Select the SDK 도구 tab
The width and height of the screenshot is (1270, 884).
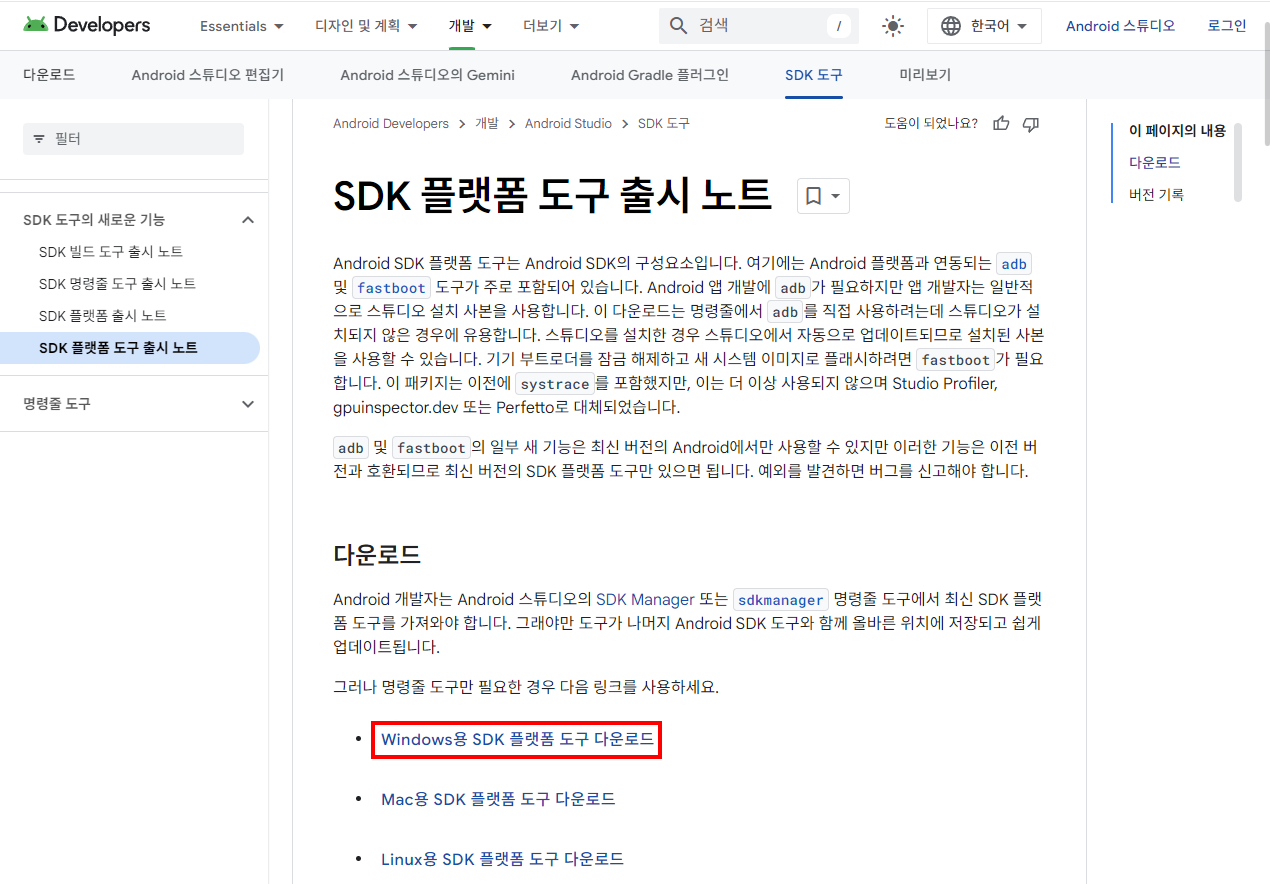(x=814, y=75)
